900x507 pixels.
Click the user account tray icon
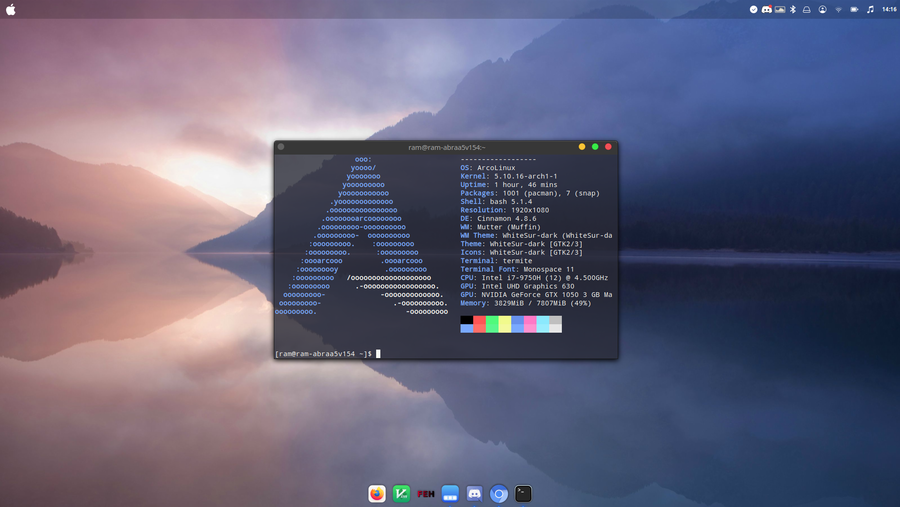822,9
